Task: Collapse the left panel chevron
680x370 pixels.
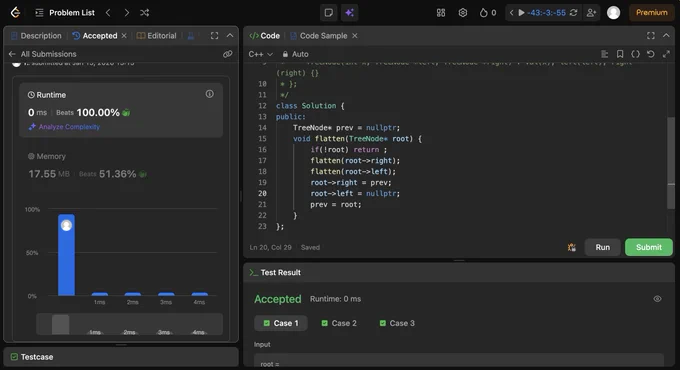Action: pos(230,36)
